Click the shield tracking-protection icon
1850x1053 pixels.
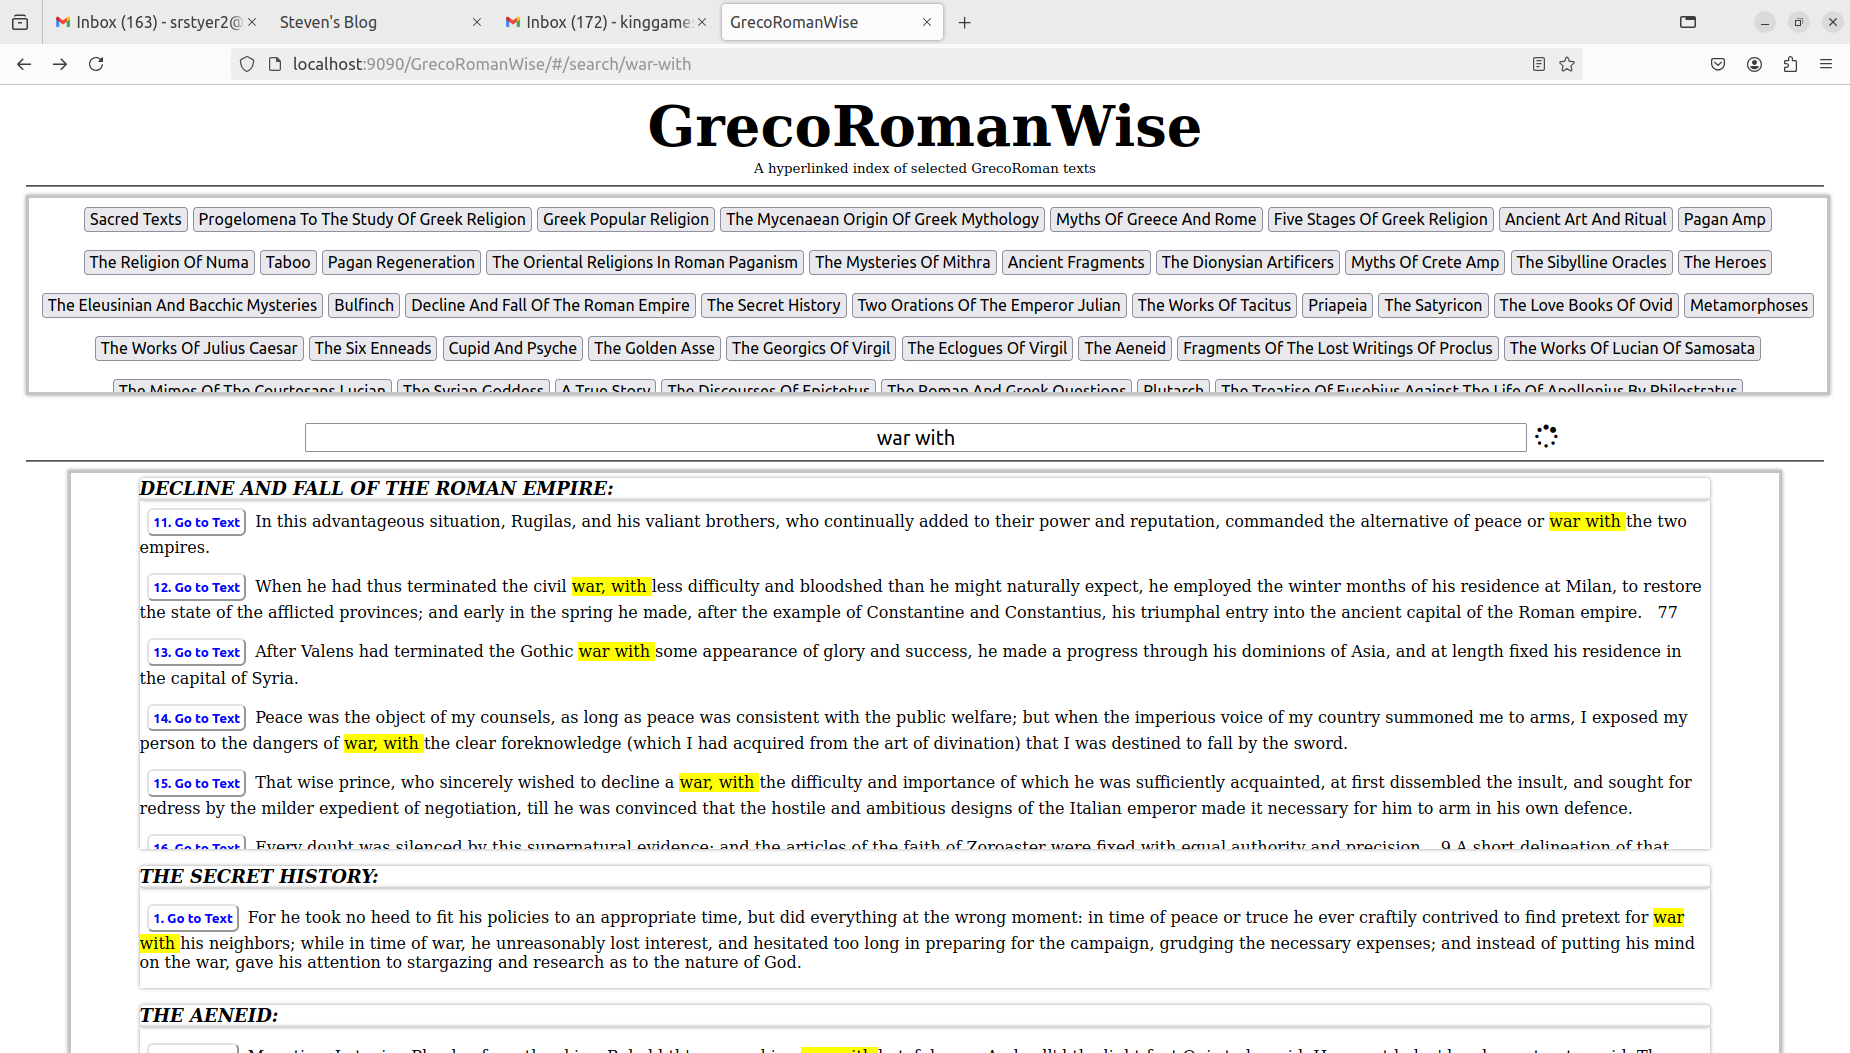(x=246, y=63)
